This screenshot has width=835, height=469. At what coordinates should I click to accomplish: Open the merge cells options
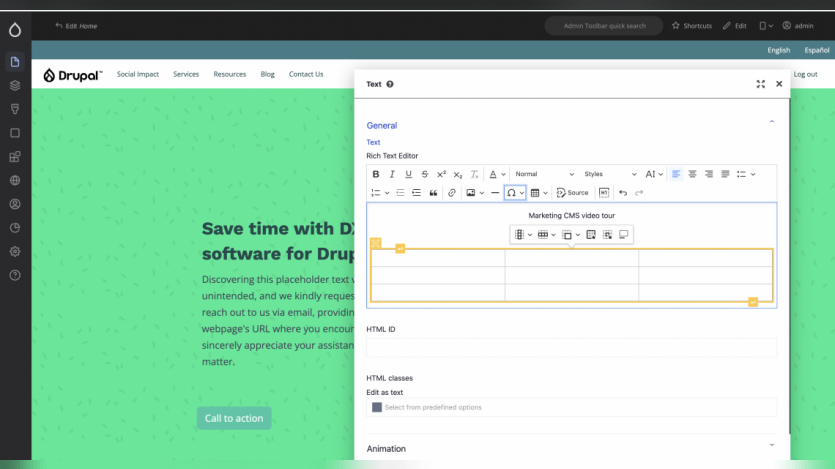pos(571,235)
